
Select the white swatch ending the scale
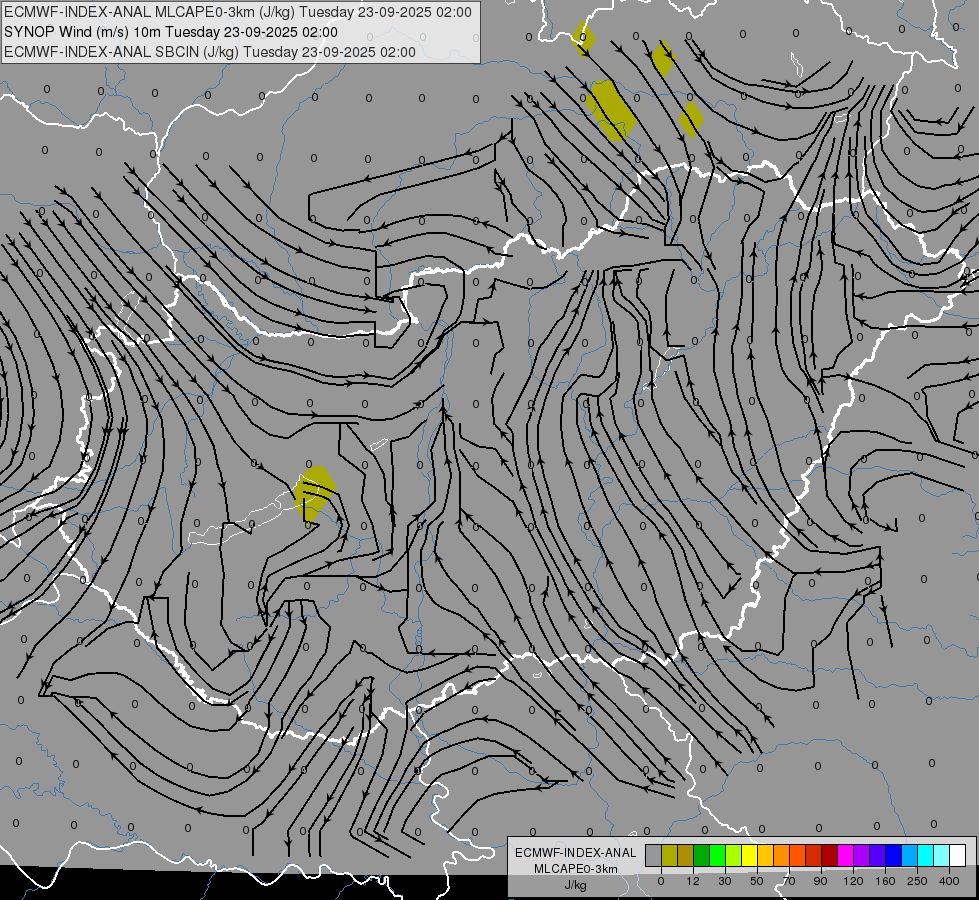click(x=957, y=855)
